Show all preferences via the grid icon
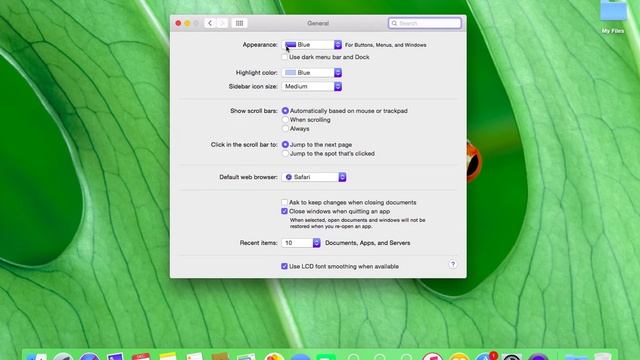The image size is (640, 360). tap(240, 23)
